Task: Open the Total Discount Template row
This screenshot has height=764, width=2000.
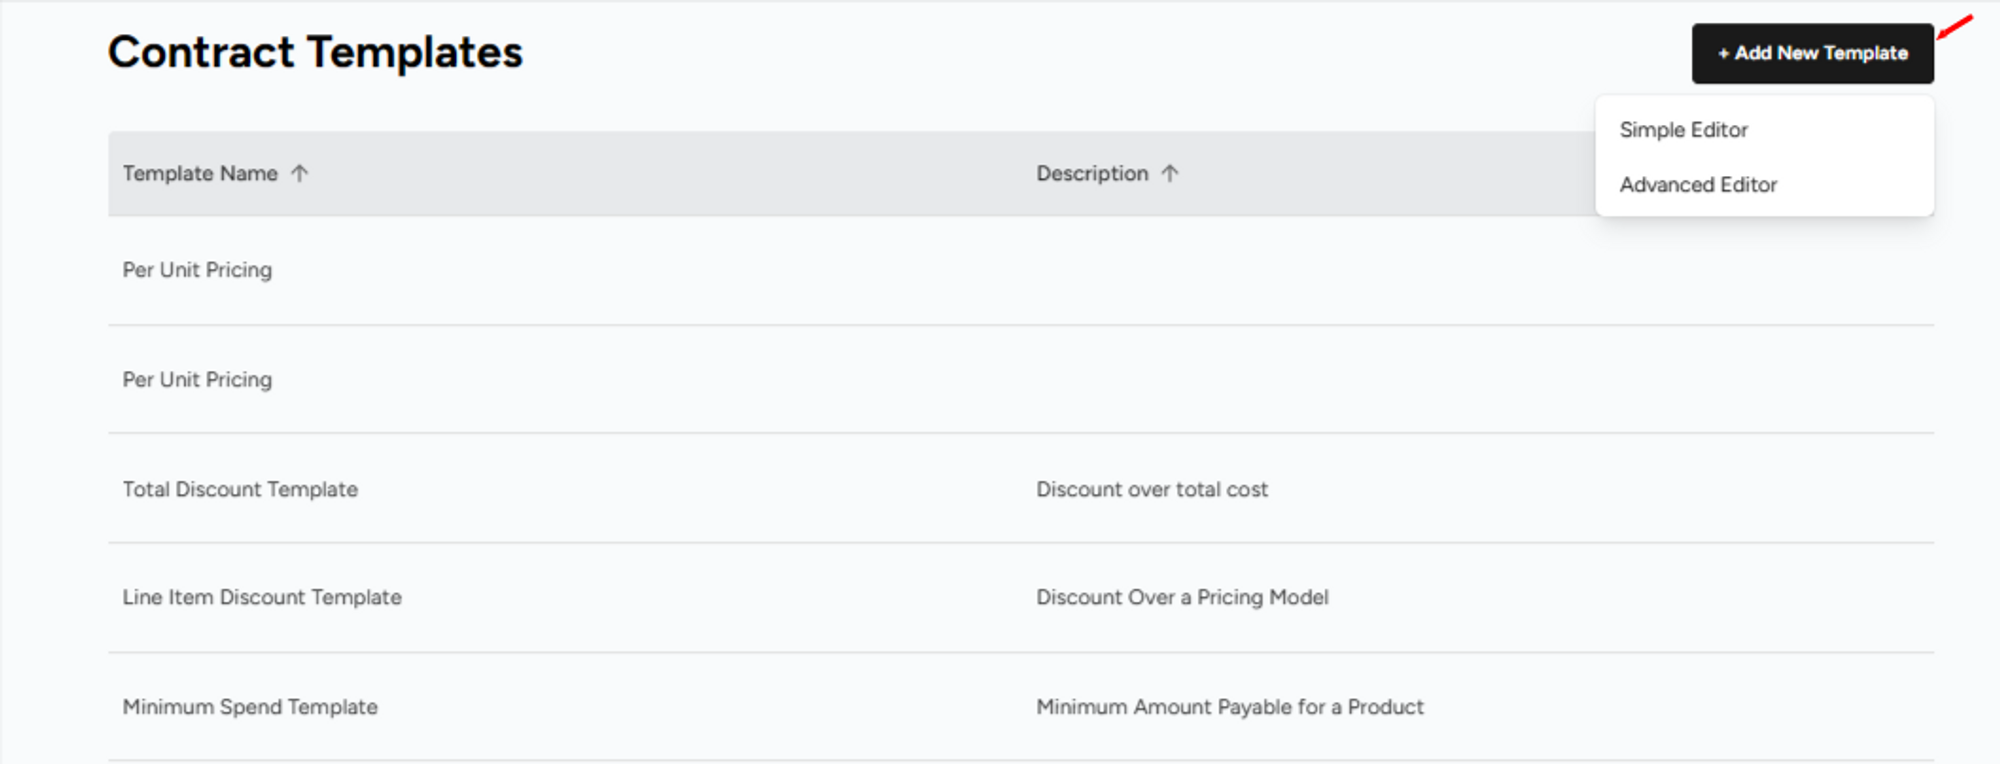Action: click(x=240, y=489)
